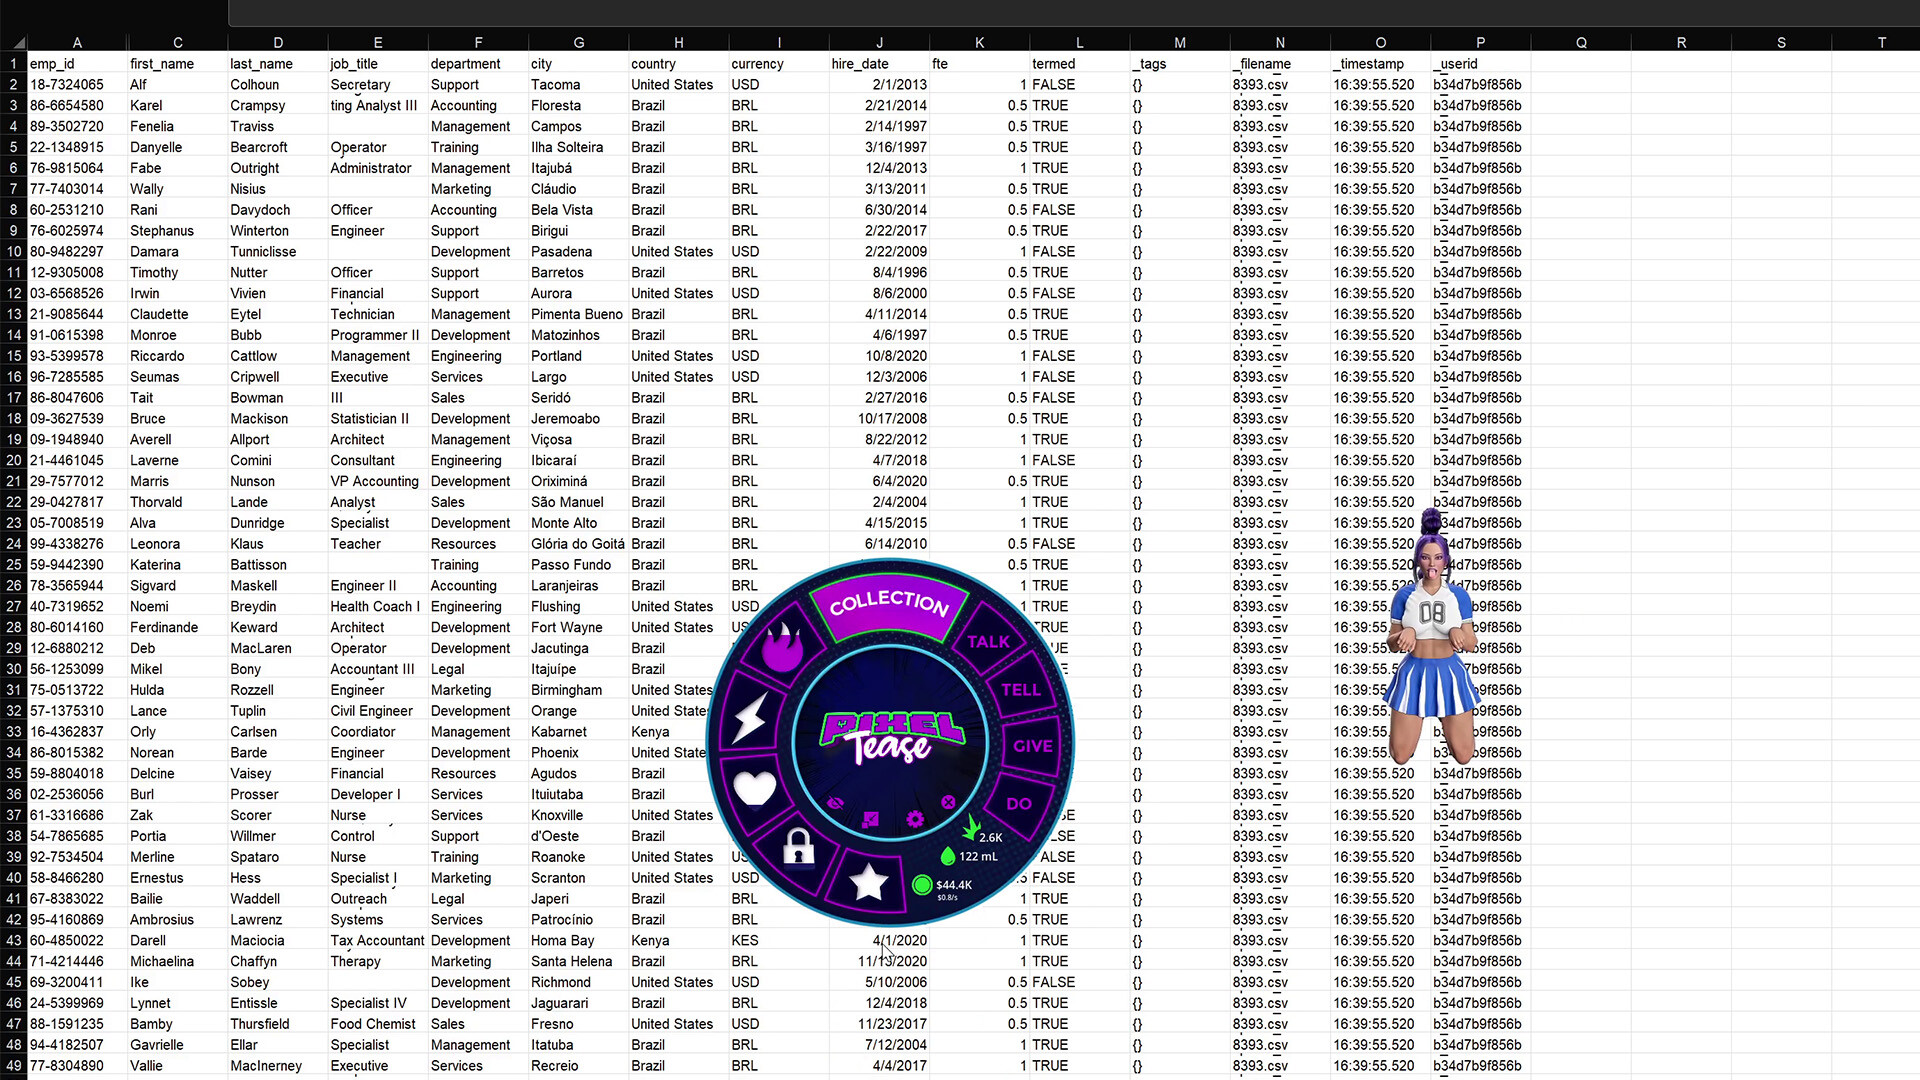Select column P header
The image size is (1920, 1080).
click(x=1480, y=42)
